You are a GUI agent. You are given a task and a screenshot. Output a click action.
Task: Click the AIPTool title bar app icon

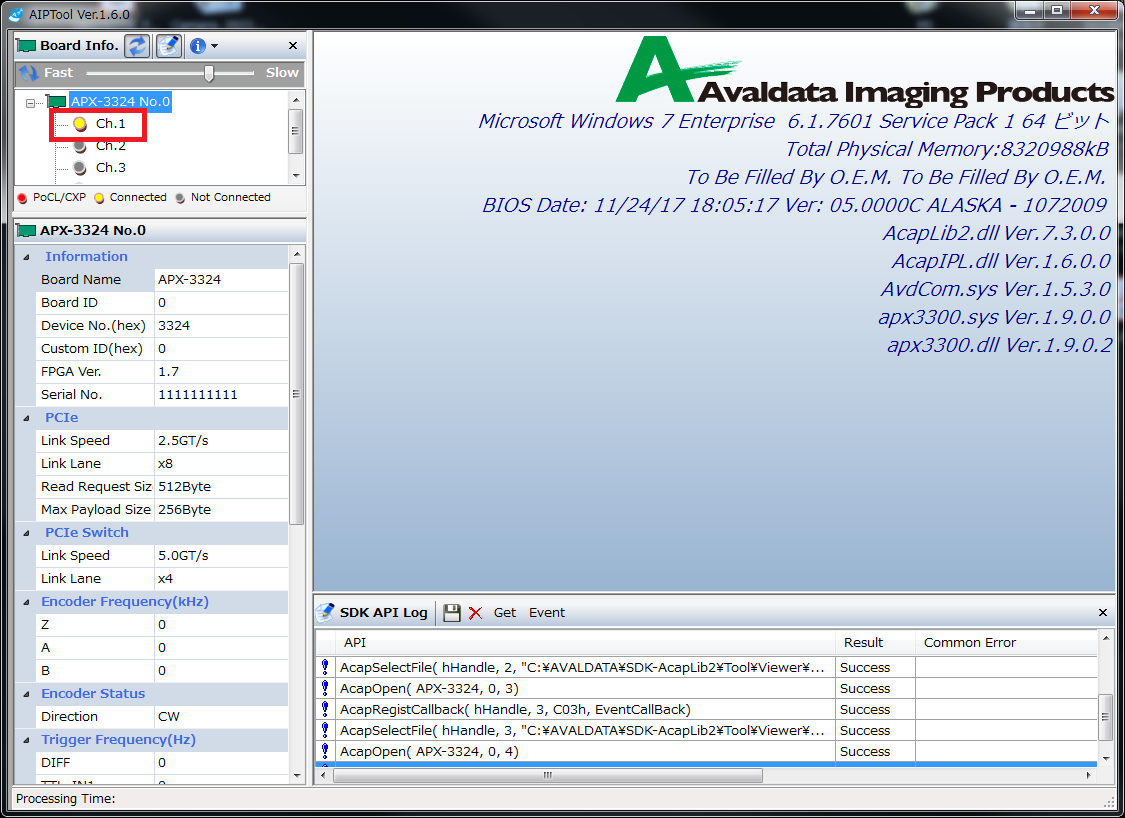[x=16, y=14]
